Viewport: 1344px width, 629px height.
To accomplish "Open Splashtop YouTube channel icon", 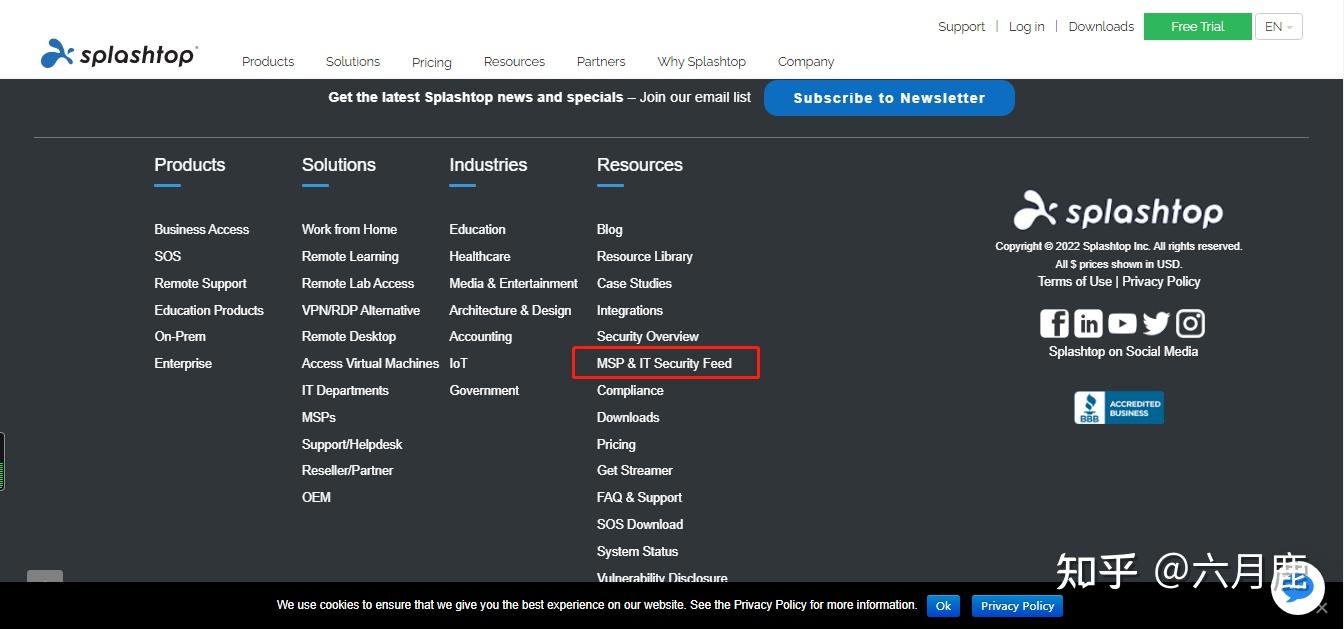I will 1122,323.
